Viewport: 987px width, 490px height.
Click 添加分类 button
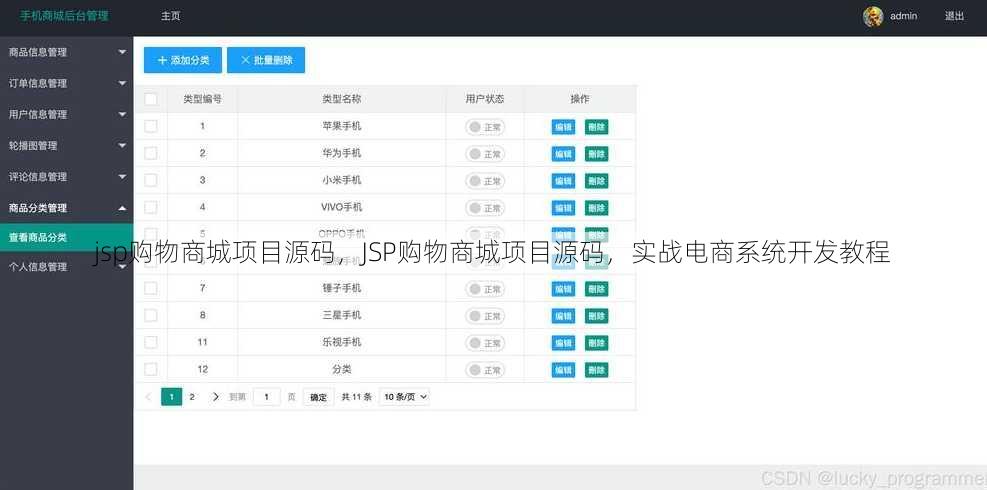(x=183, y=60)
